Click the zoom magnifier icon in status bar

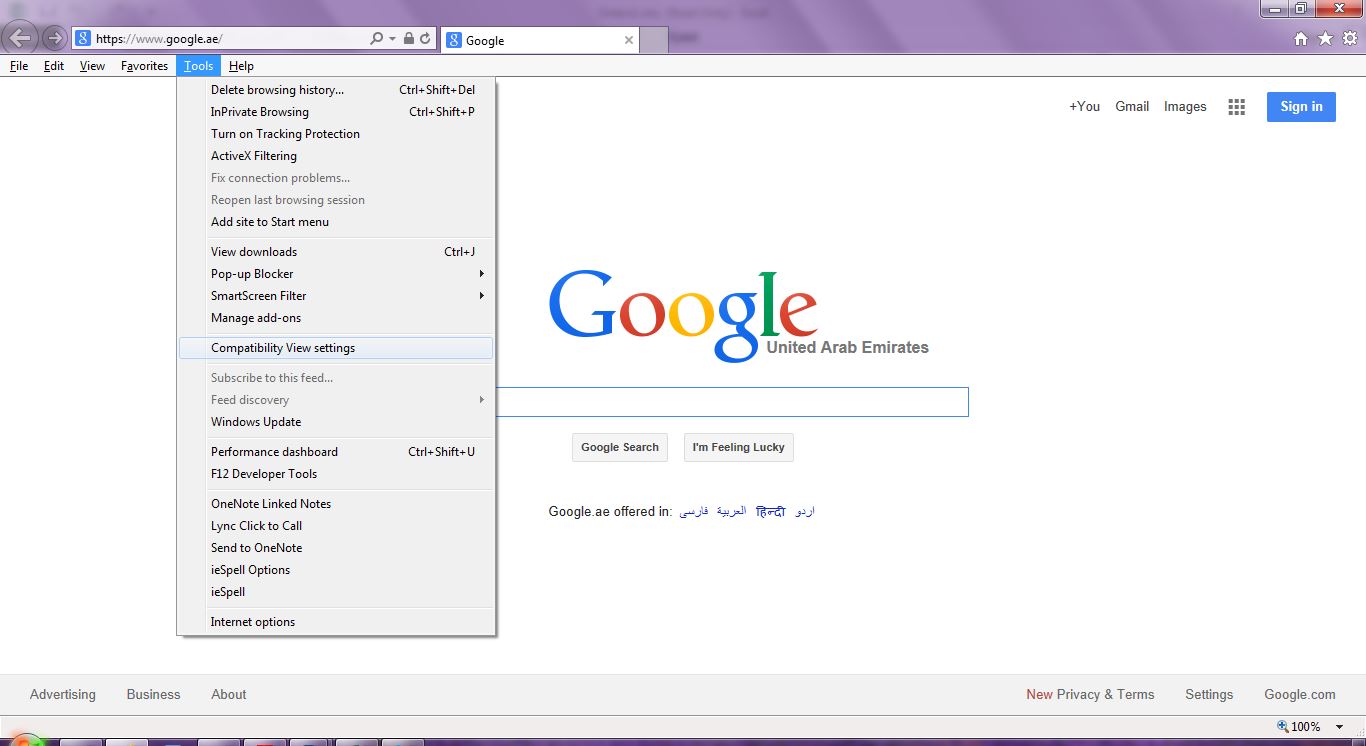point(1283,727)
